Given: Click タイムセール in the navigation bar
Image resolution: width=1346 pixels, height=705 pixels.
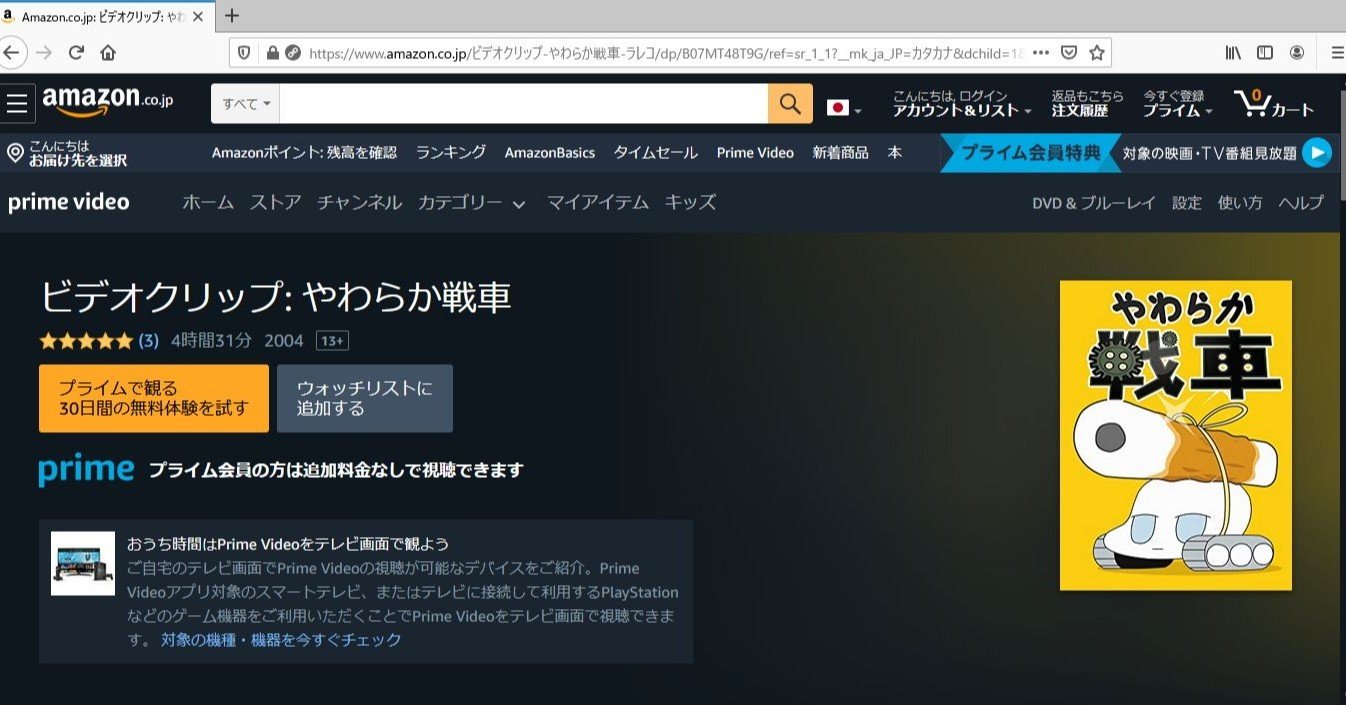Looking at the screenshot, I should click(655, 152).
